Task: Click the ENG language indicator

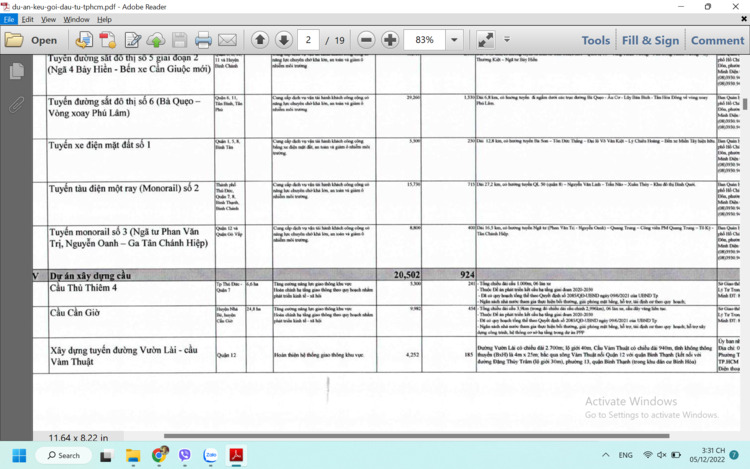Action: pyautogui.click(x=626, y=455)
